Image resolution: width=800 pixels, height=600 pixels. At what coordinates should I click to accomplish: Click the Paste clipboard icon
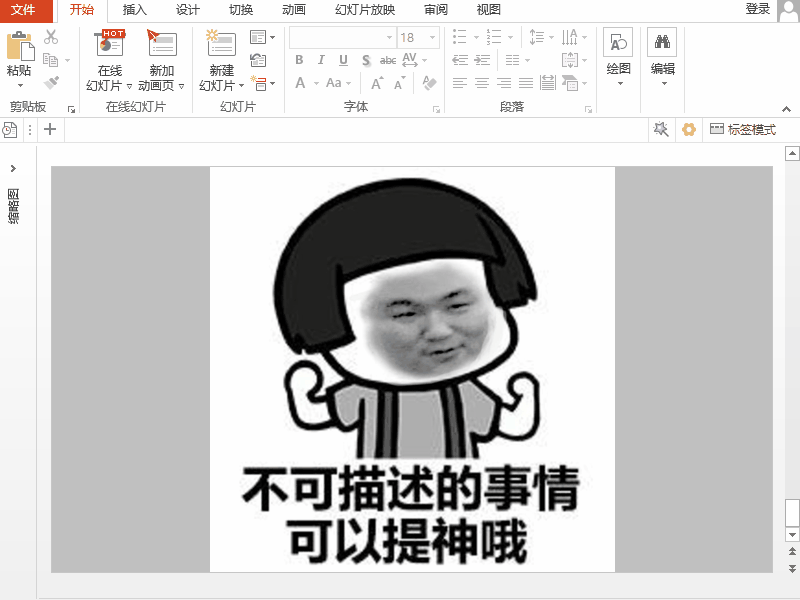[20, 46]
